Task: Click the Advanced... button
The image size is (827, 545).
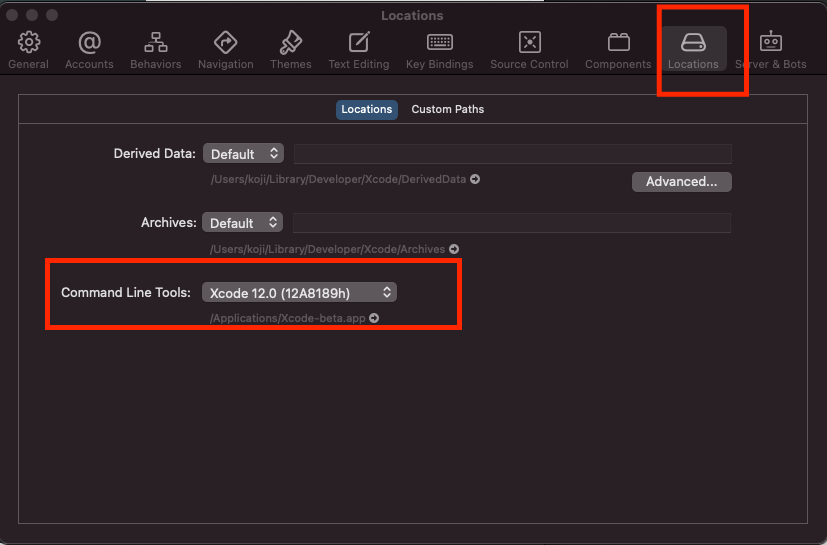Action: pos(681,181)
